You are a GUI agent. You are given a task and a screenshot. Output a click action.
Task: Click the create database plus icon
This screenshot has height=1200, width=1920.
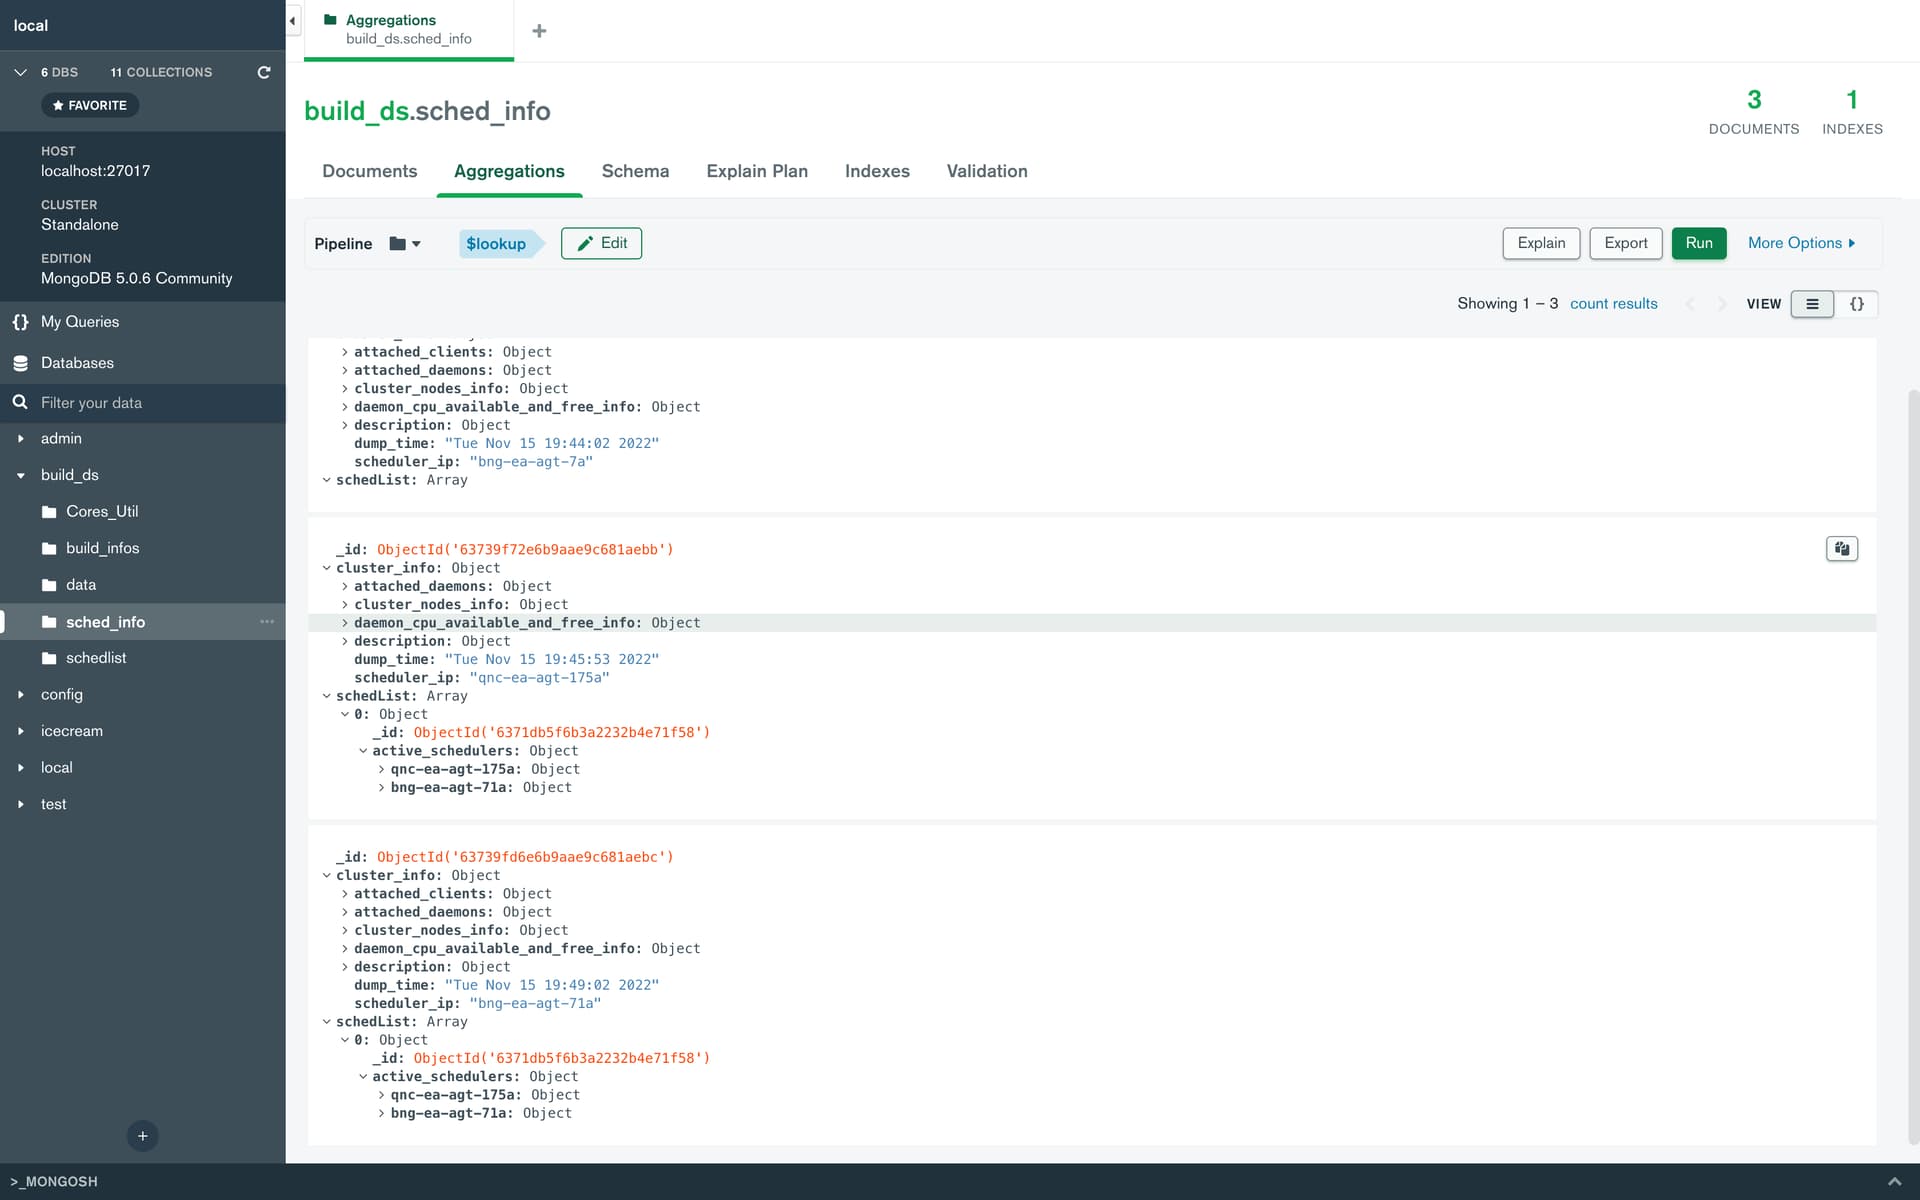pos(142,1136)
